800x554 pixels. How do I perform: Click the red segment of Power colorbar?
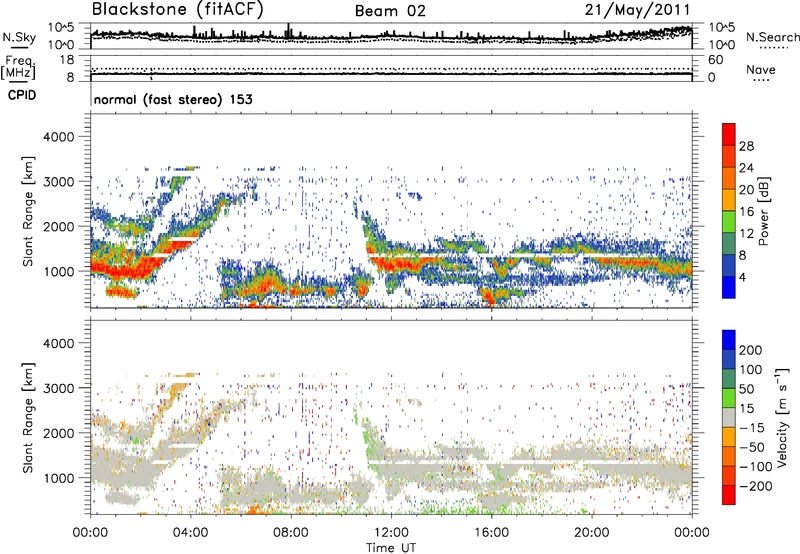coord(729,134)
